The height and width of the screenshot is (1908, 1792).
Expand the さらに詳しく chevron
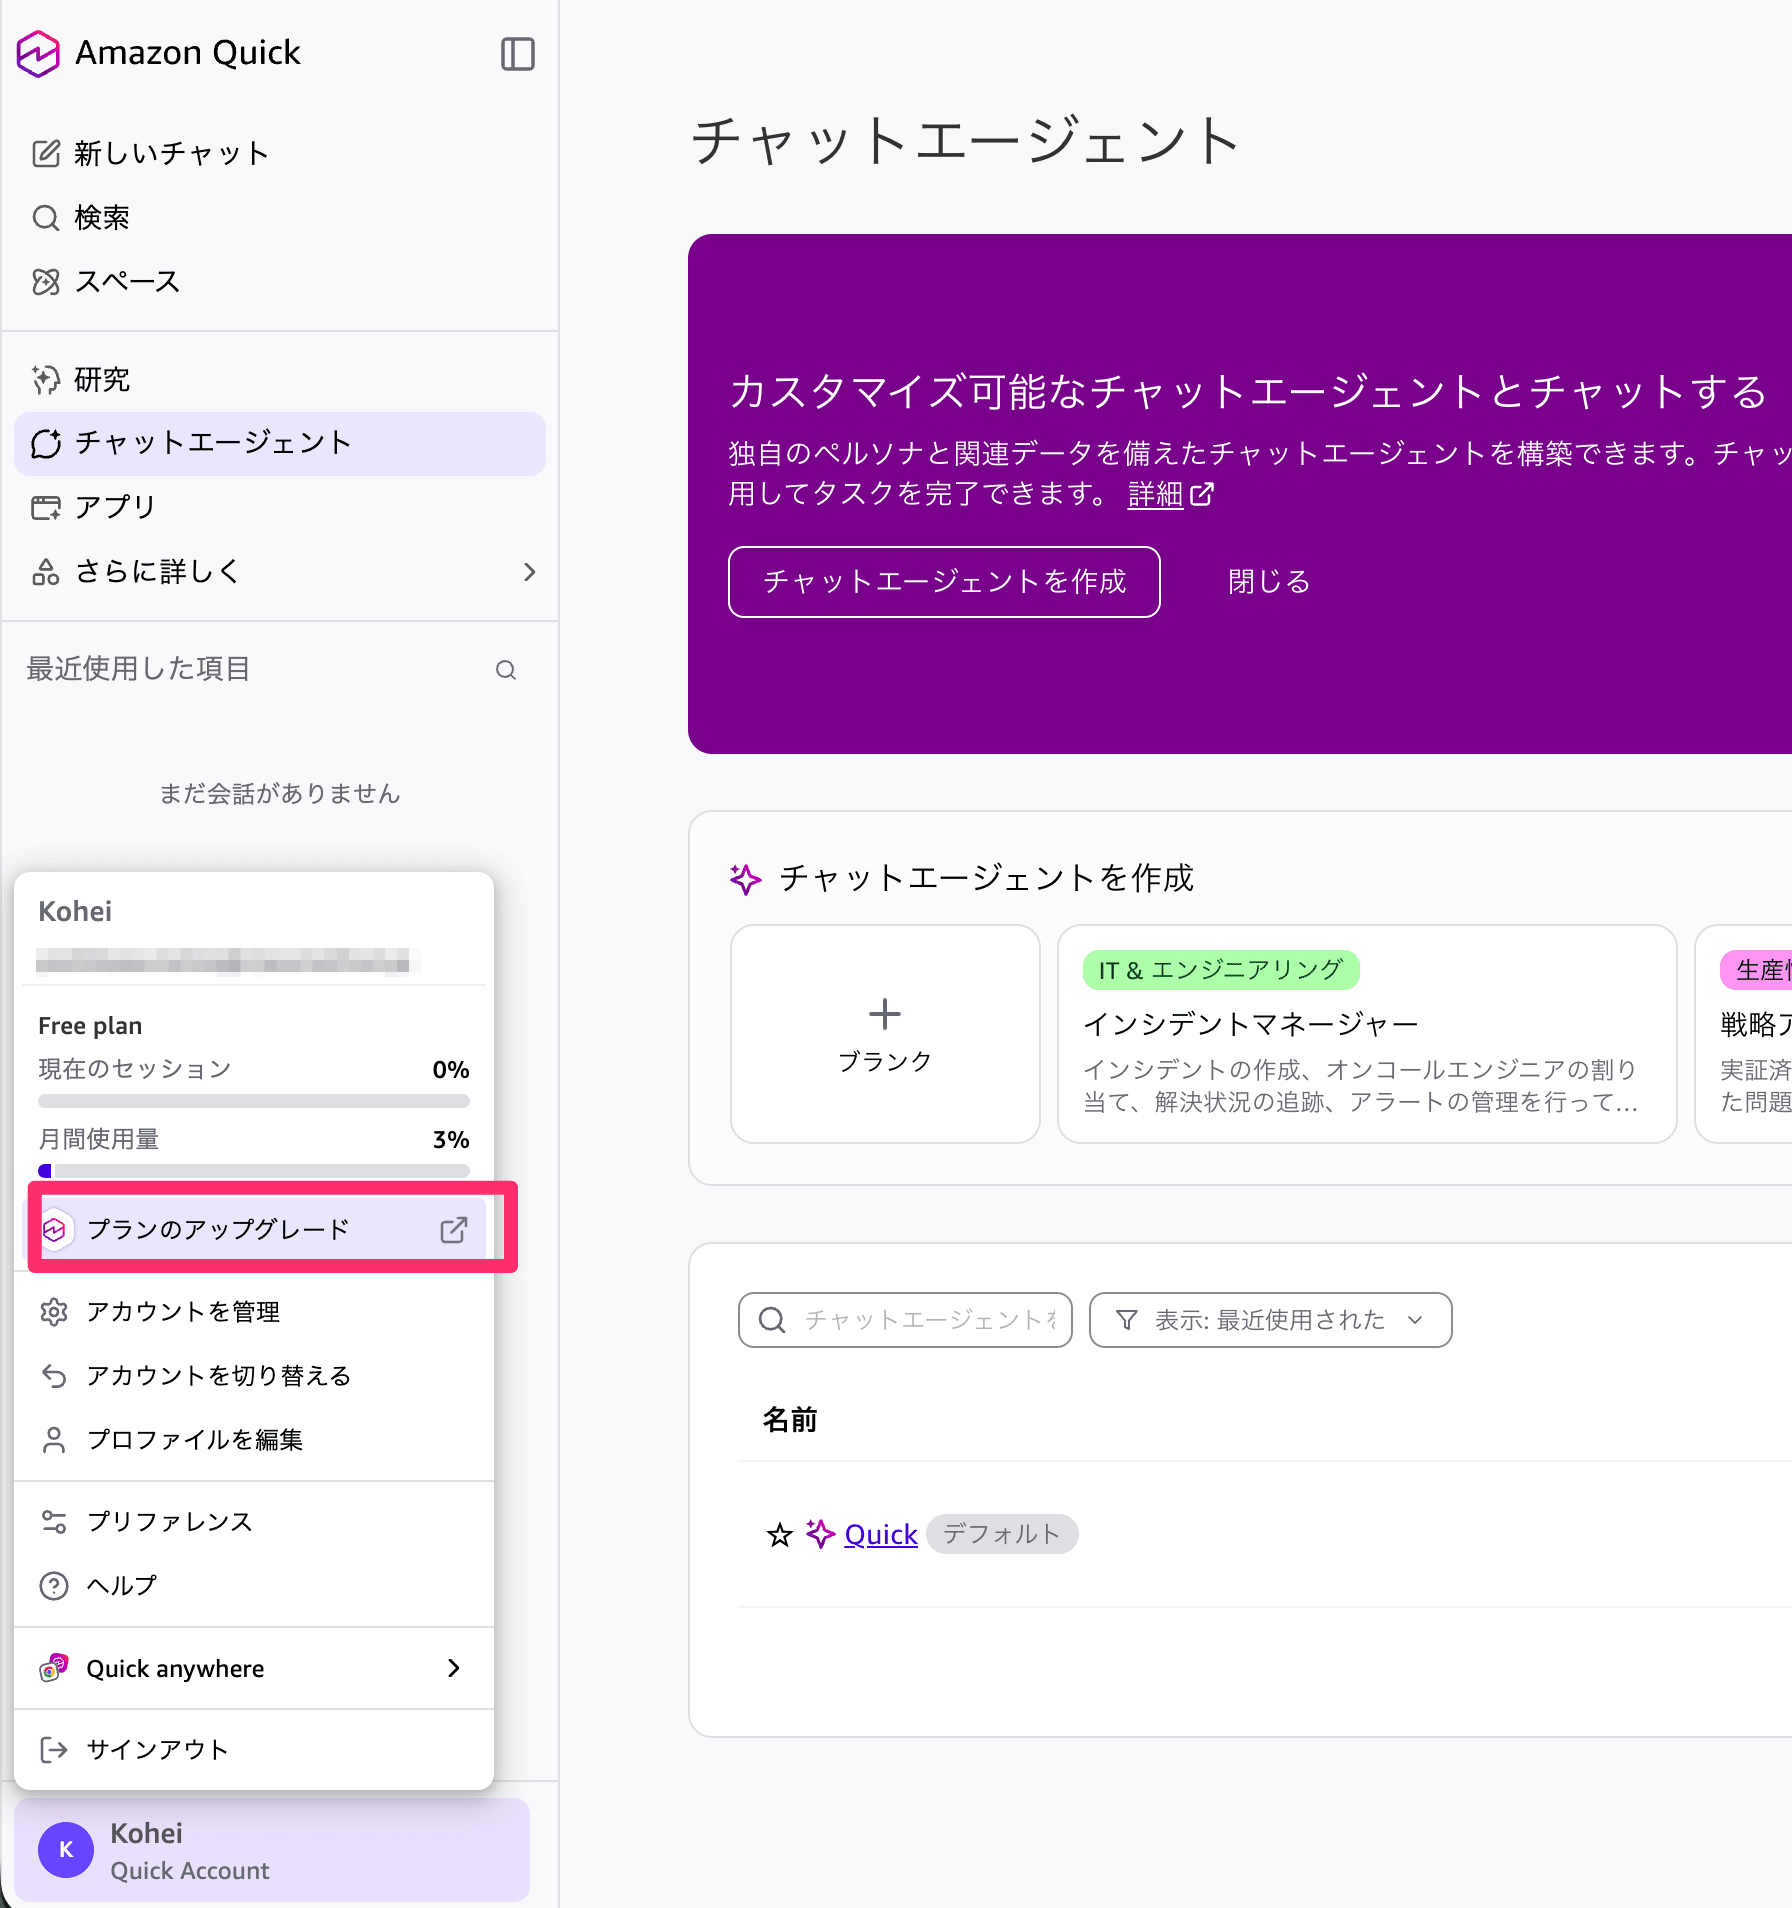(529, 571)
